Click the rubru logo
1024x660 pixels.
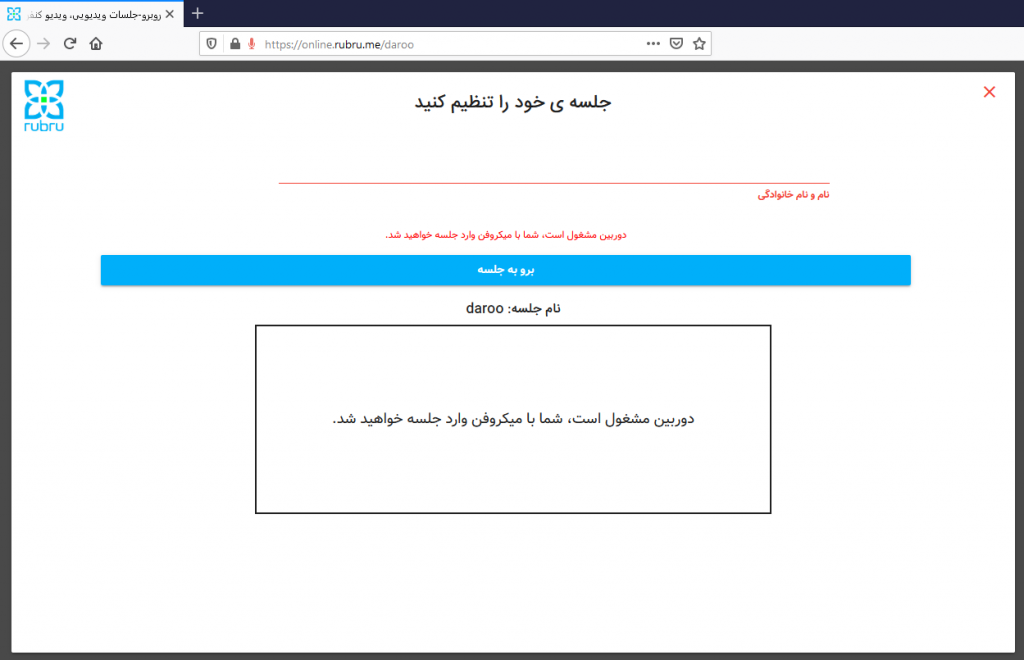click(x=44, y=106)
